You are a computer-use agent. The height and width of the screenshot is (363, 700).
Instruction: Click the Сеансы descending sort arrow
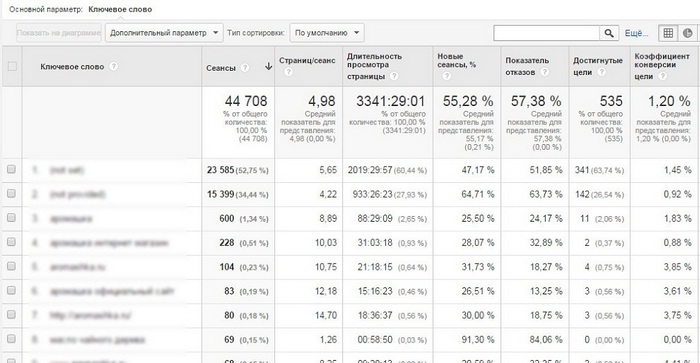tap(268, 67)
